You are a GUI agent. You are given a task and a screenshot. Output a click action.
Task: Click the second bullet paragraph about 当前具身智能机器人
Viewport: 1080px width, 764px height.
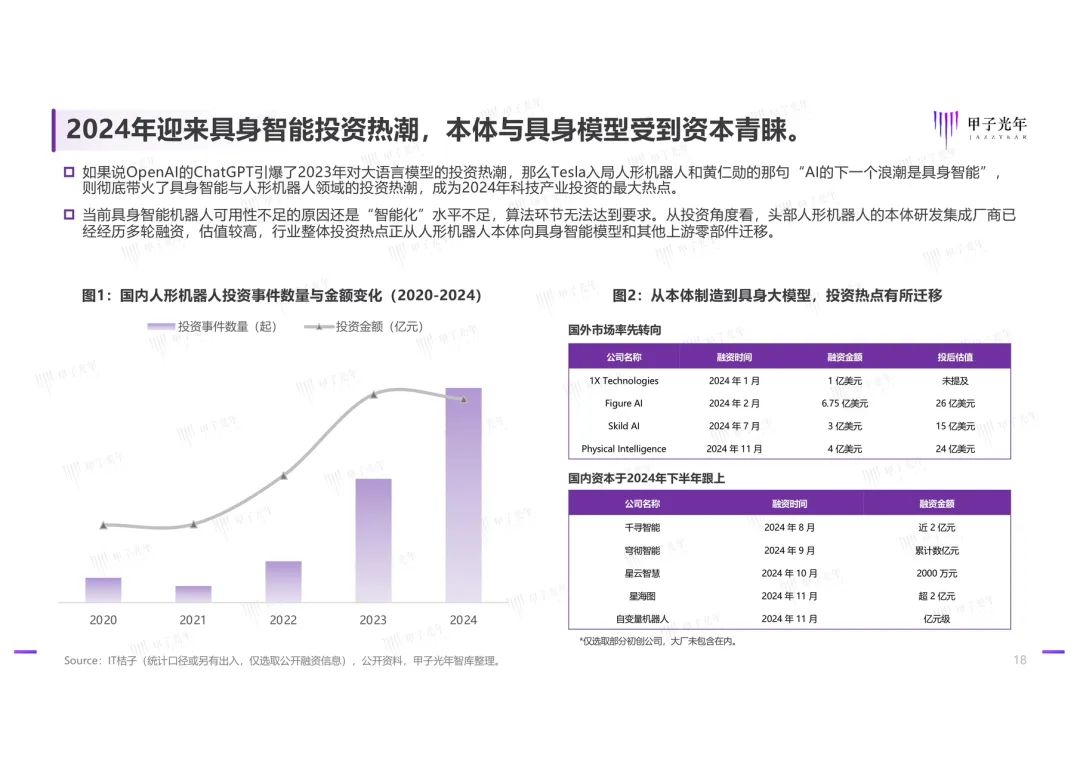(x=548, y=223)
